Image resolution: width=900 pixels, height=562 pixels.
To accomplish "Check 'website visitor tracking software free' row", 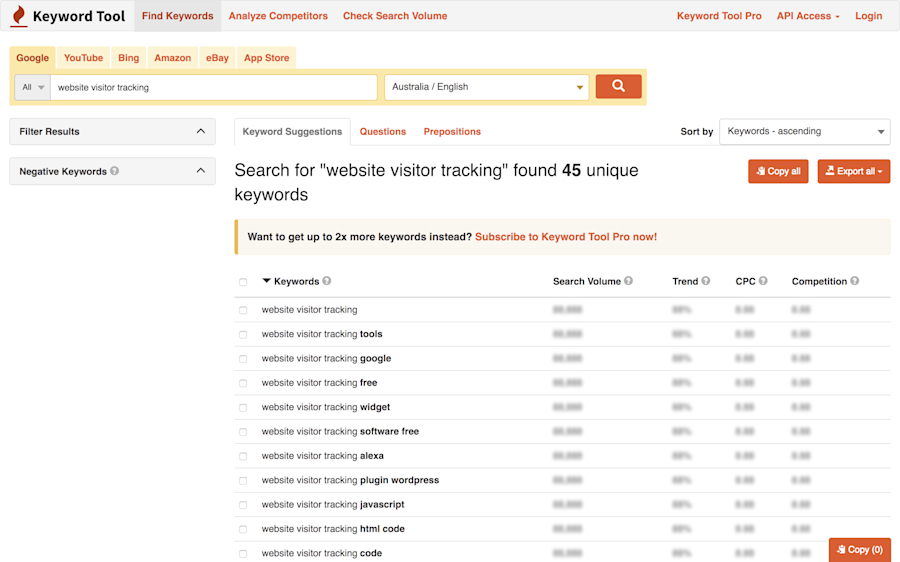I will [243, 432].
